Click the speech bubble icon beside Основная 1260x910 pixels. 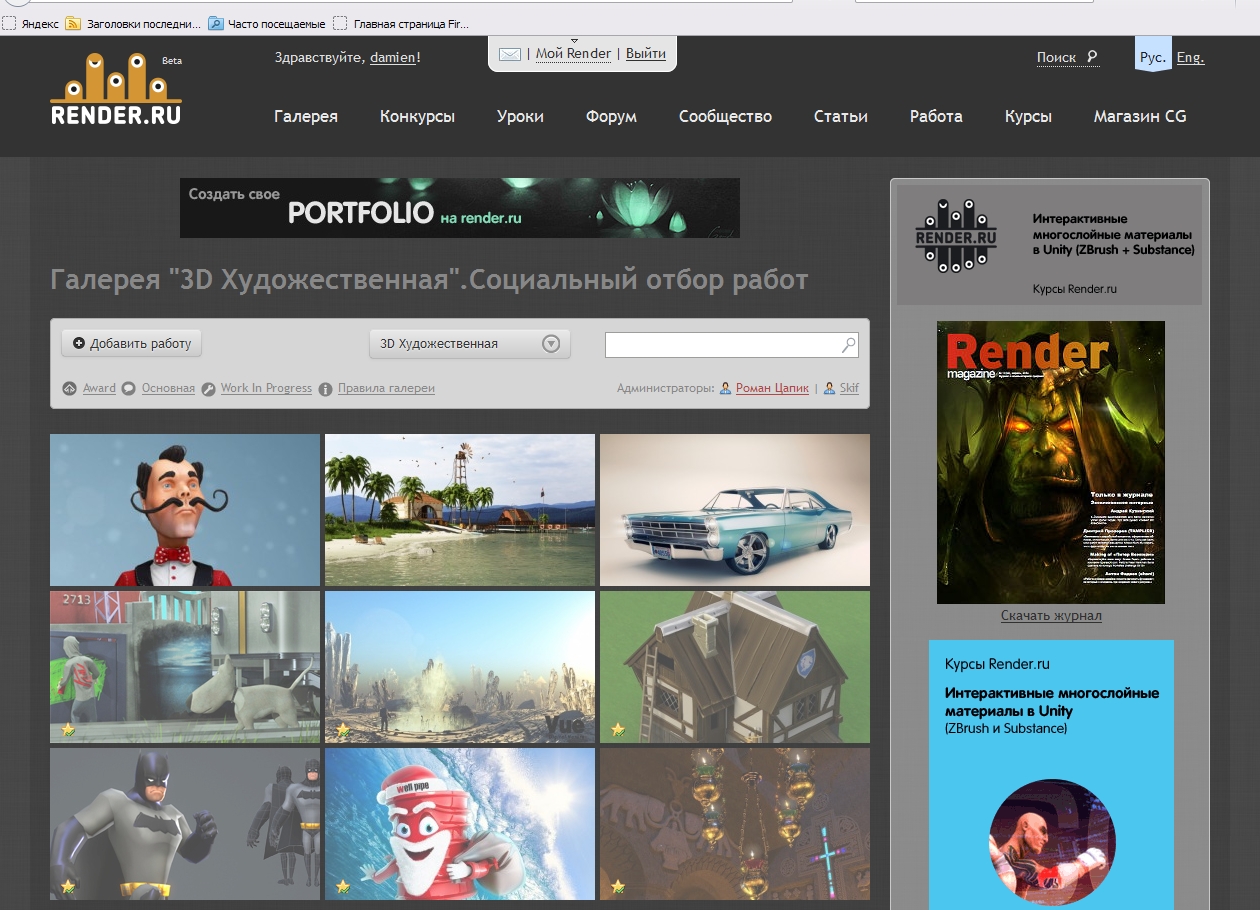tap(129, 389)
